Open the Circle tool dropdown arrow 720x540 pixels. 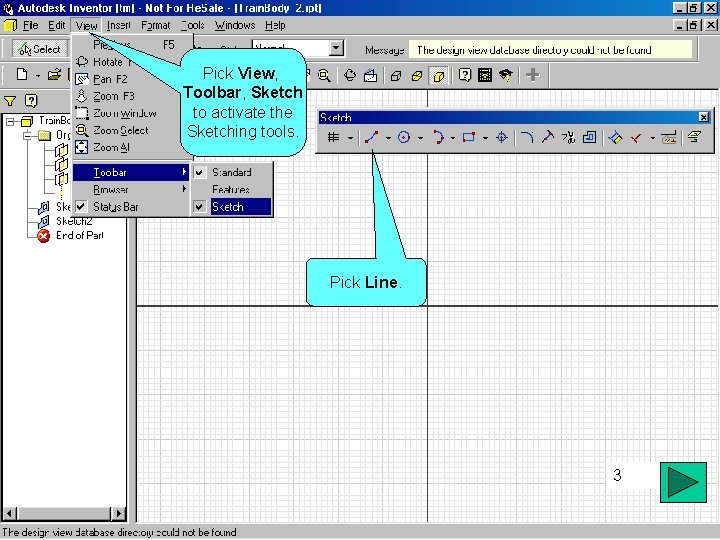tap(420, 137)
